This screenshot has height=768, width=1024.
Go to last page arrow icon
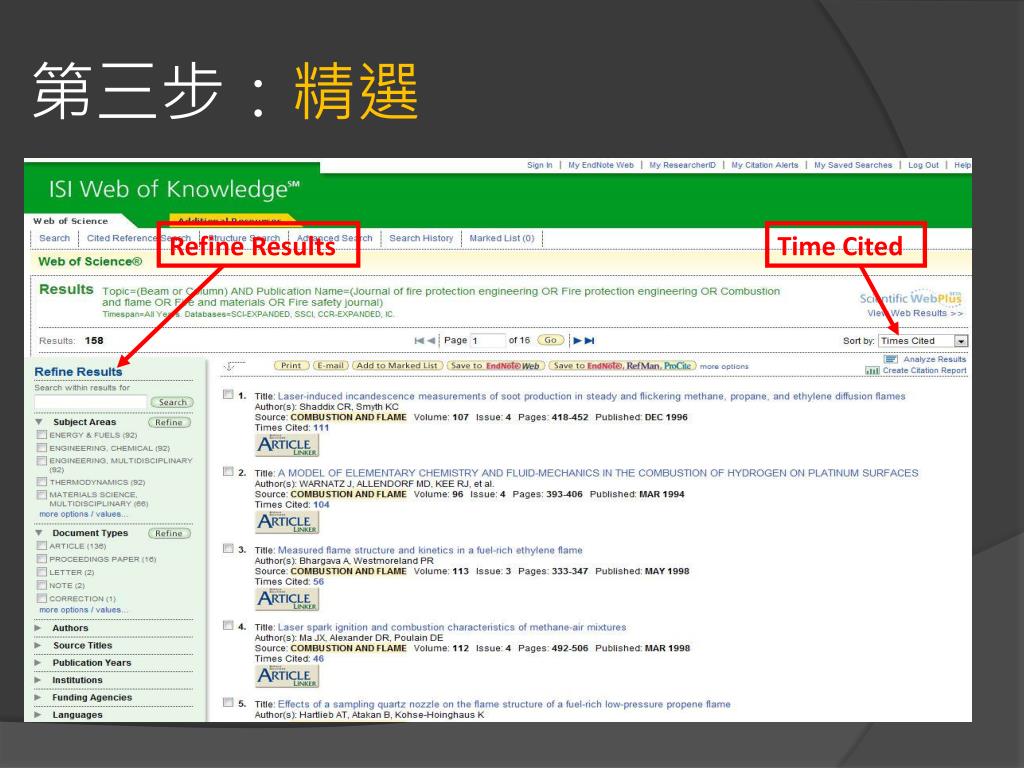(590, 340)
